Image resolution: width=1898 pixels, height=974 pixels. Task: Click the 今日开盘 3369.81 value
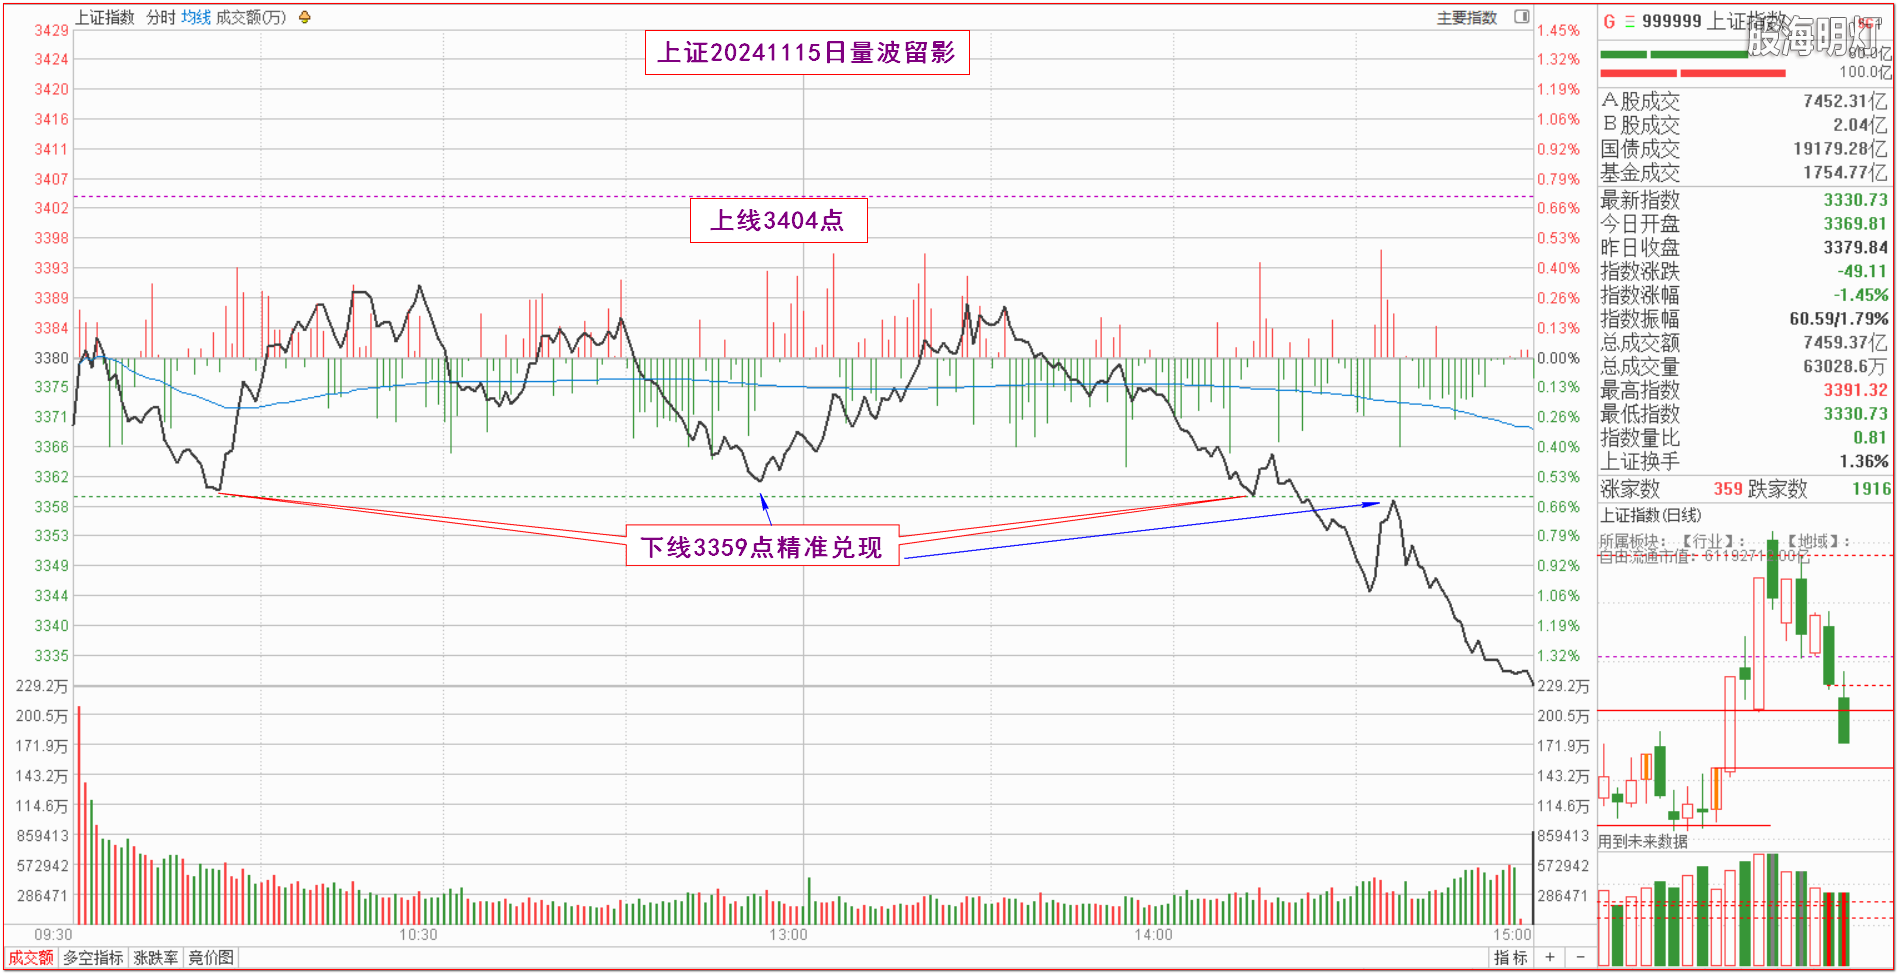click(1855, 224)
